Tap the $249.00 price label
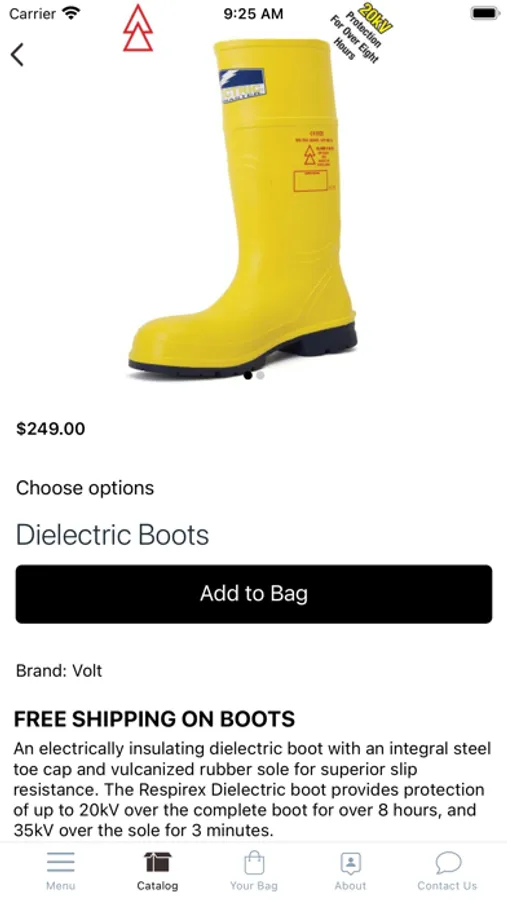The width and height of the screenshot is (507, 900). point(51,429)
